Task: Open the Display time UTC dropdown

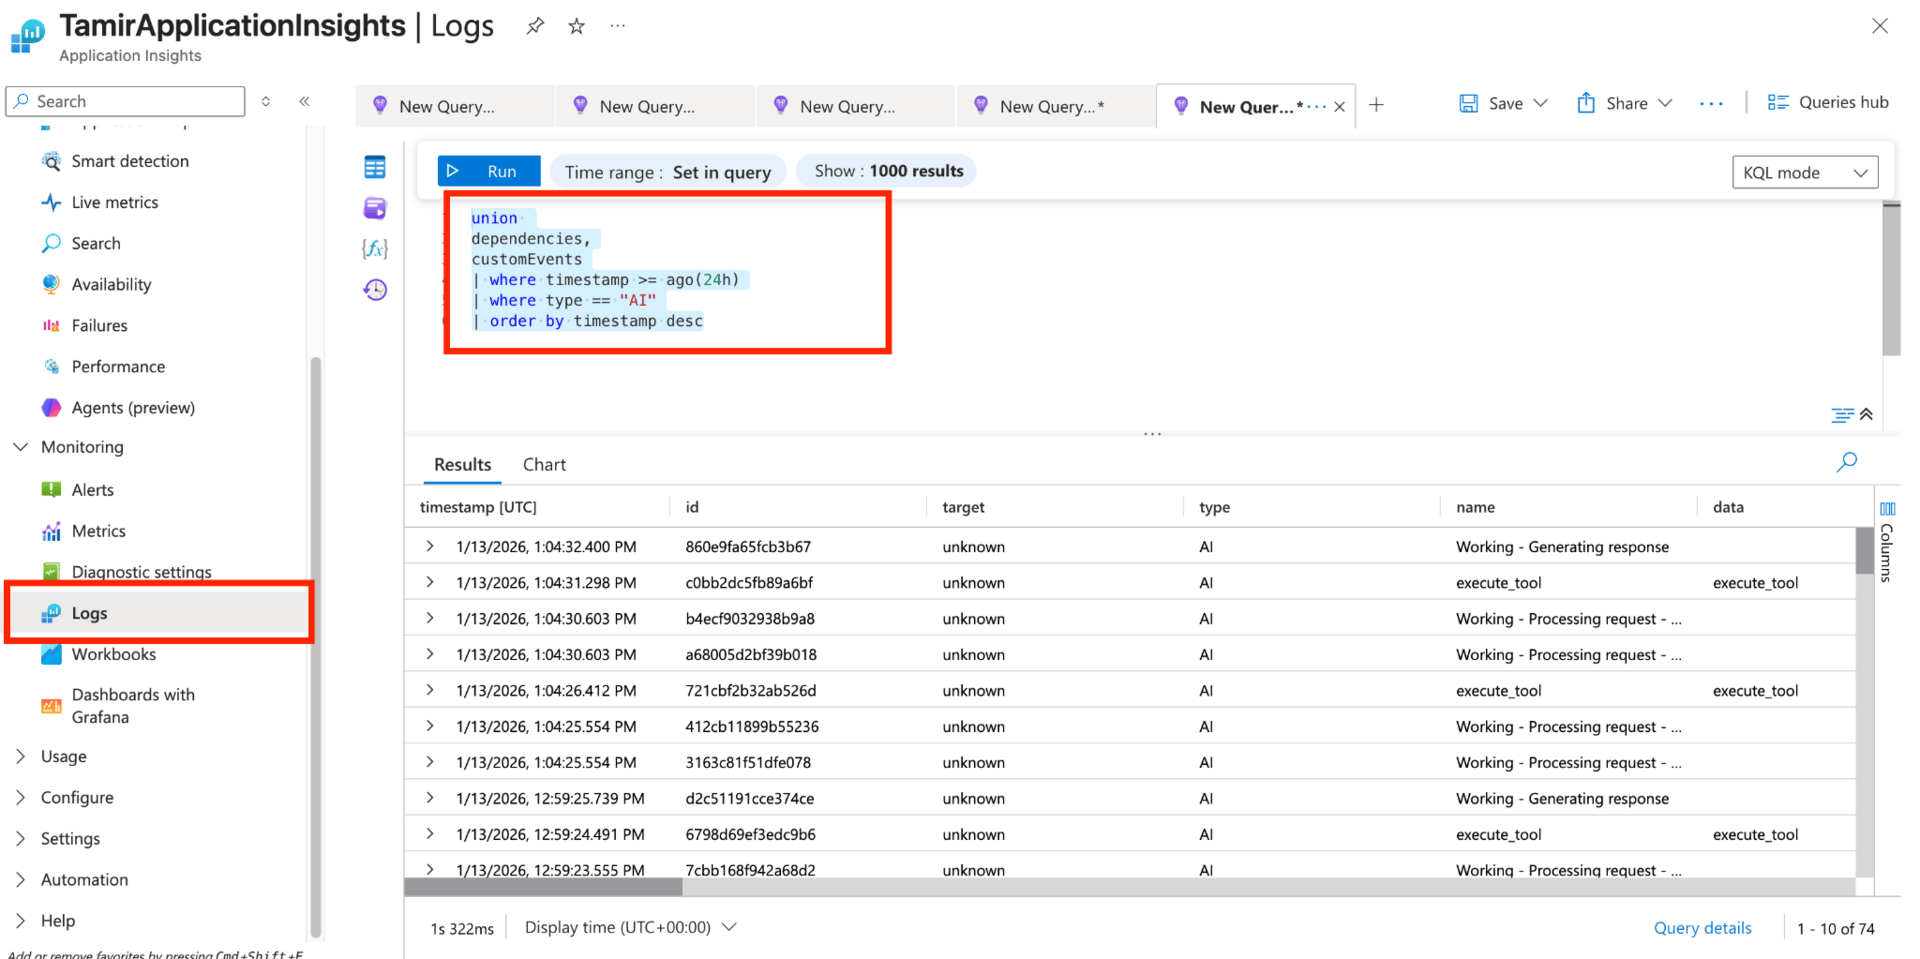Action: pyautogui.click(x=630, y=927)
